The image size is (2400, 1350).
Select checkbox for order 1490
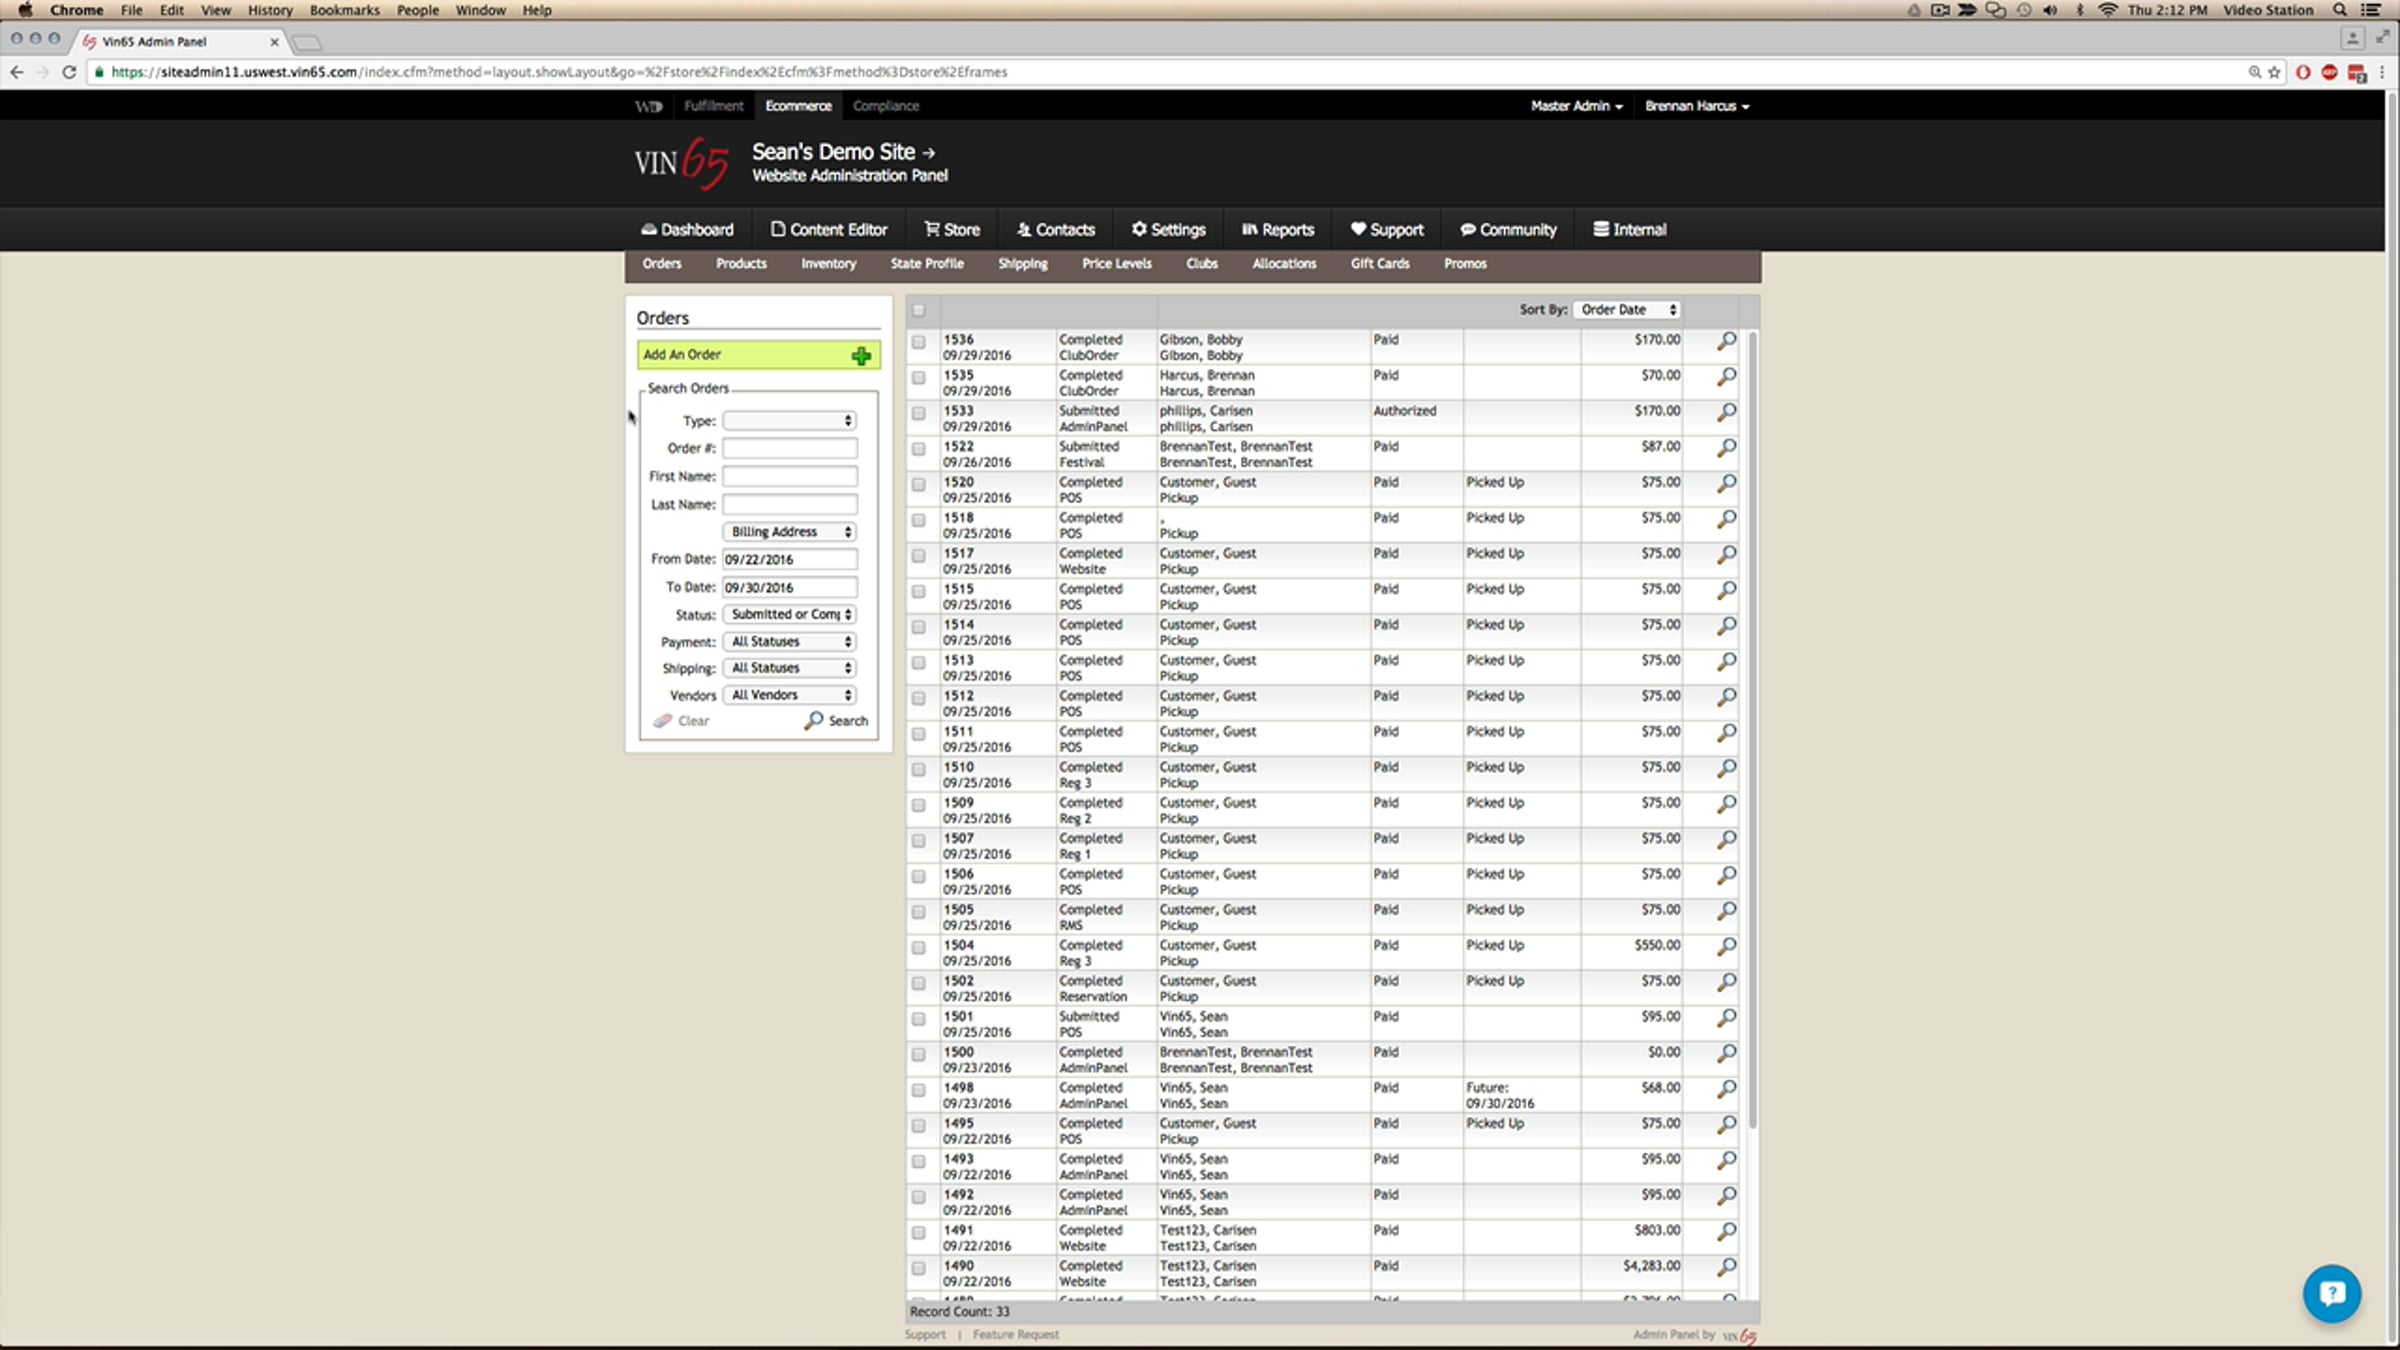(918, 1268)
